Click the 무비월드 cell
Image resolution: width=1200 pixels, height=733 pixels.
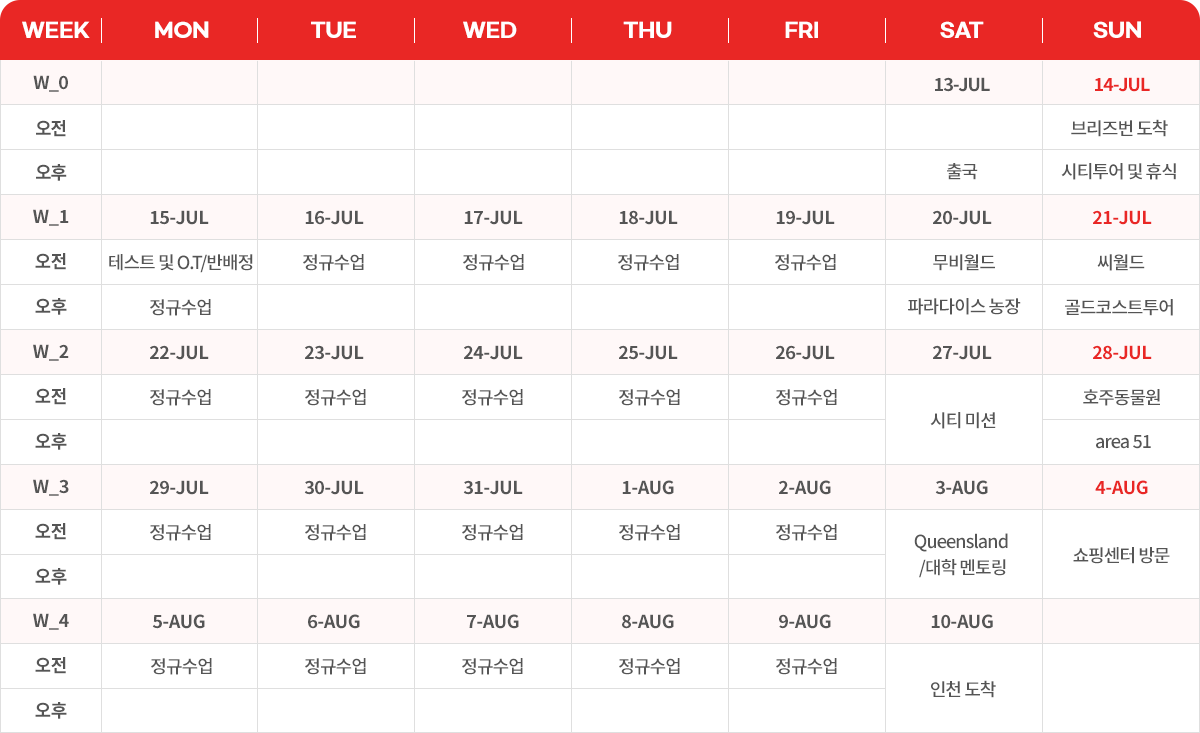[961, 262]
